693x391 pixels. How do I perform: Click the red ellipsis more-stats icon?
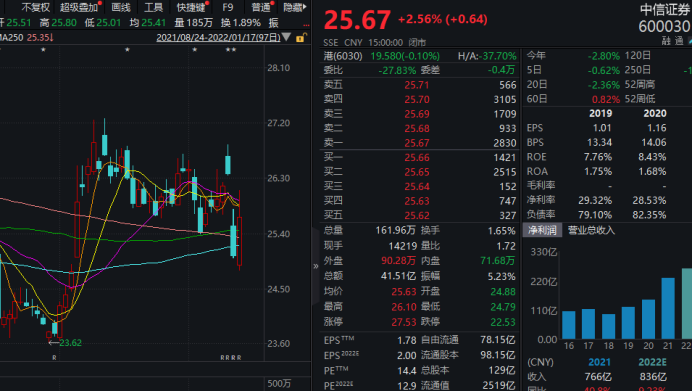click(x=306, y=26)
